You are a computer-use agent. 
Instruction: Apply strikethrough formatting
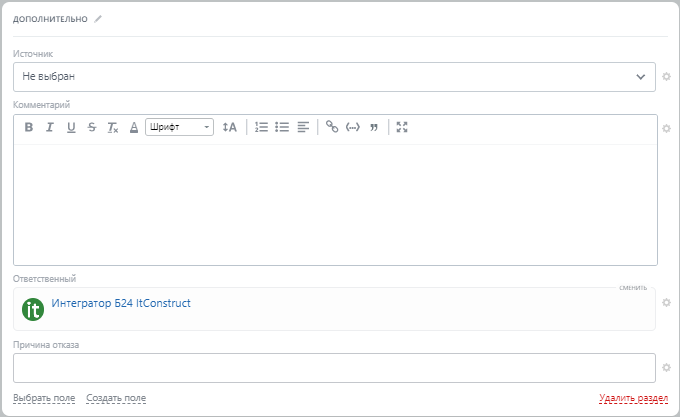92,127
